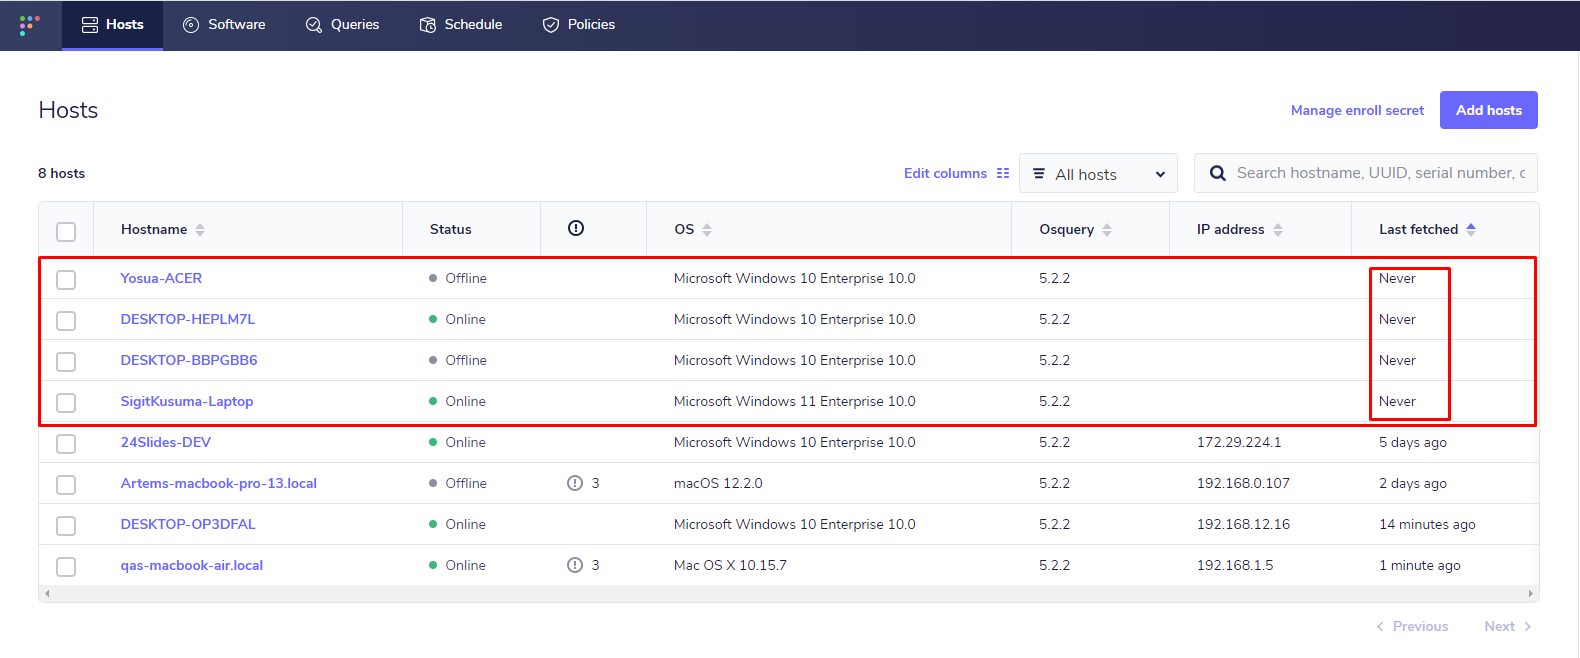This screenshot has height=658, width=1580.
Task: Click the right scroll arrow of table
Action: pos(1531,594)
